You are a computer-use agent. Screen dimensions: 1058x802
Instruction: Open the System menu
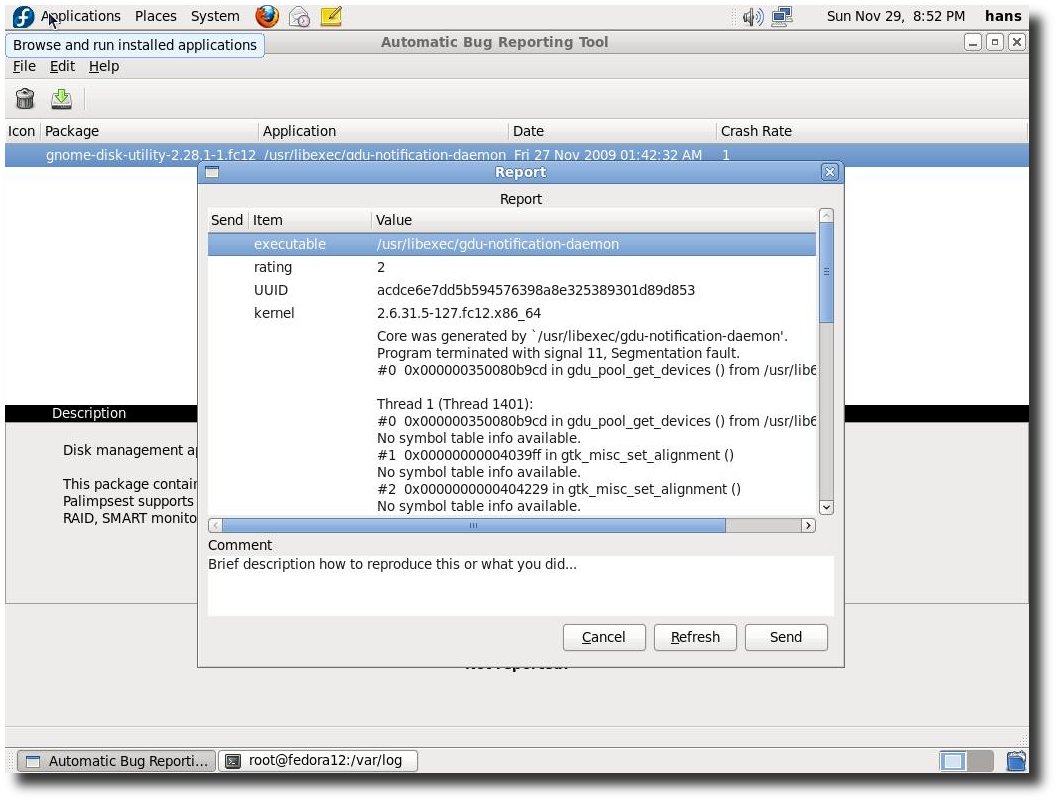(215, 16)
